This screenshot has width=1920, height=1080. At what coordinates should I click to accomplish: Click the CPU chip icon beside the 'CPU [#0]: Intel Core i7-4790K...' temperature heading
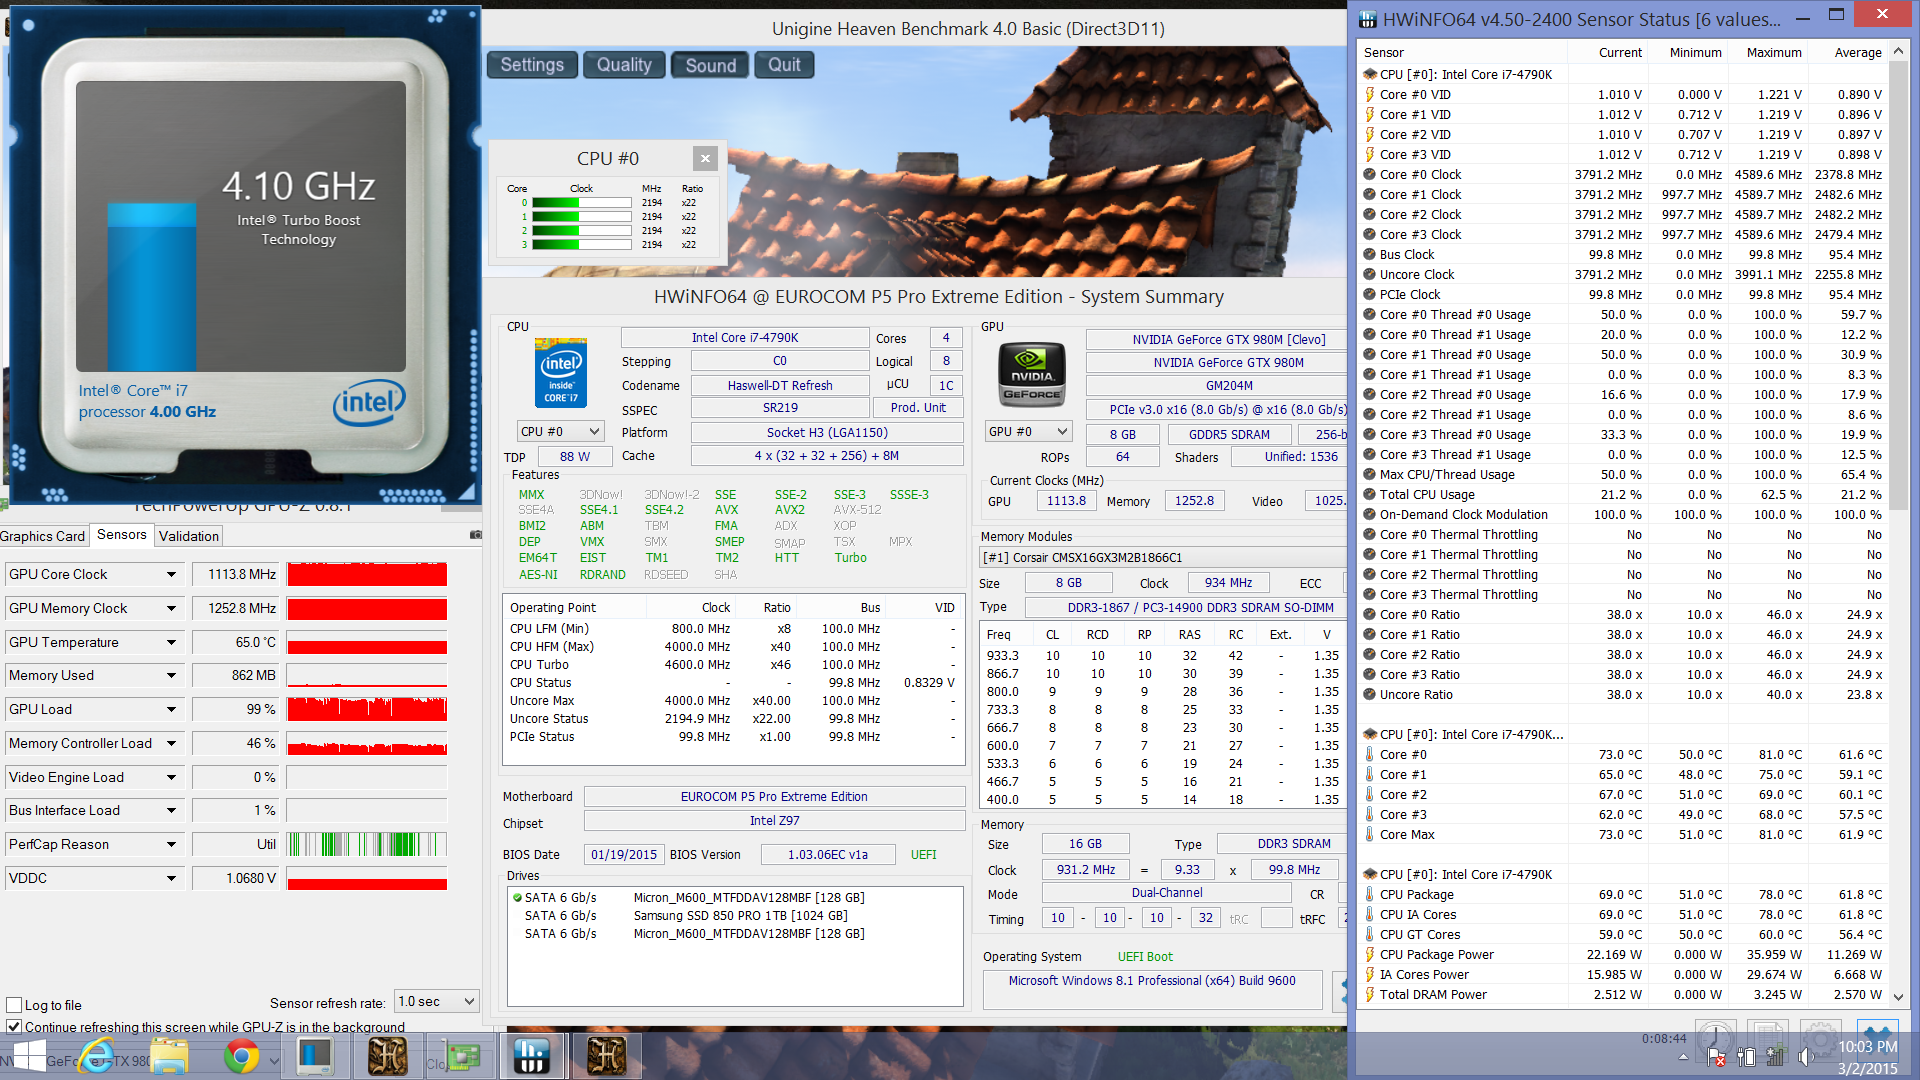pyautogui.click(x=1370, y=734)
